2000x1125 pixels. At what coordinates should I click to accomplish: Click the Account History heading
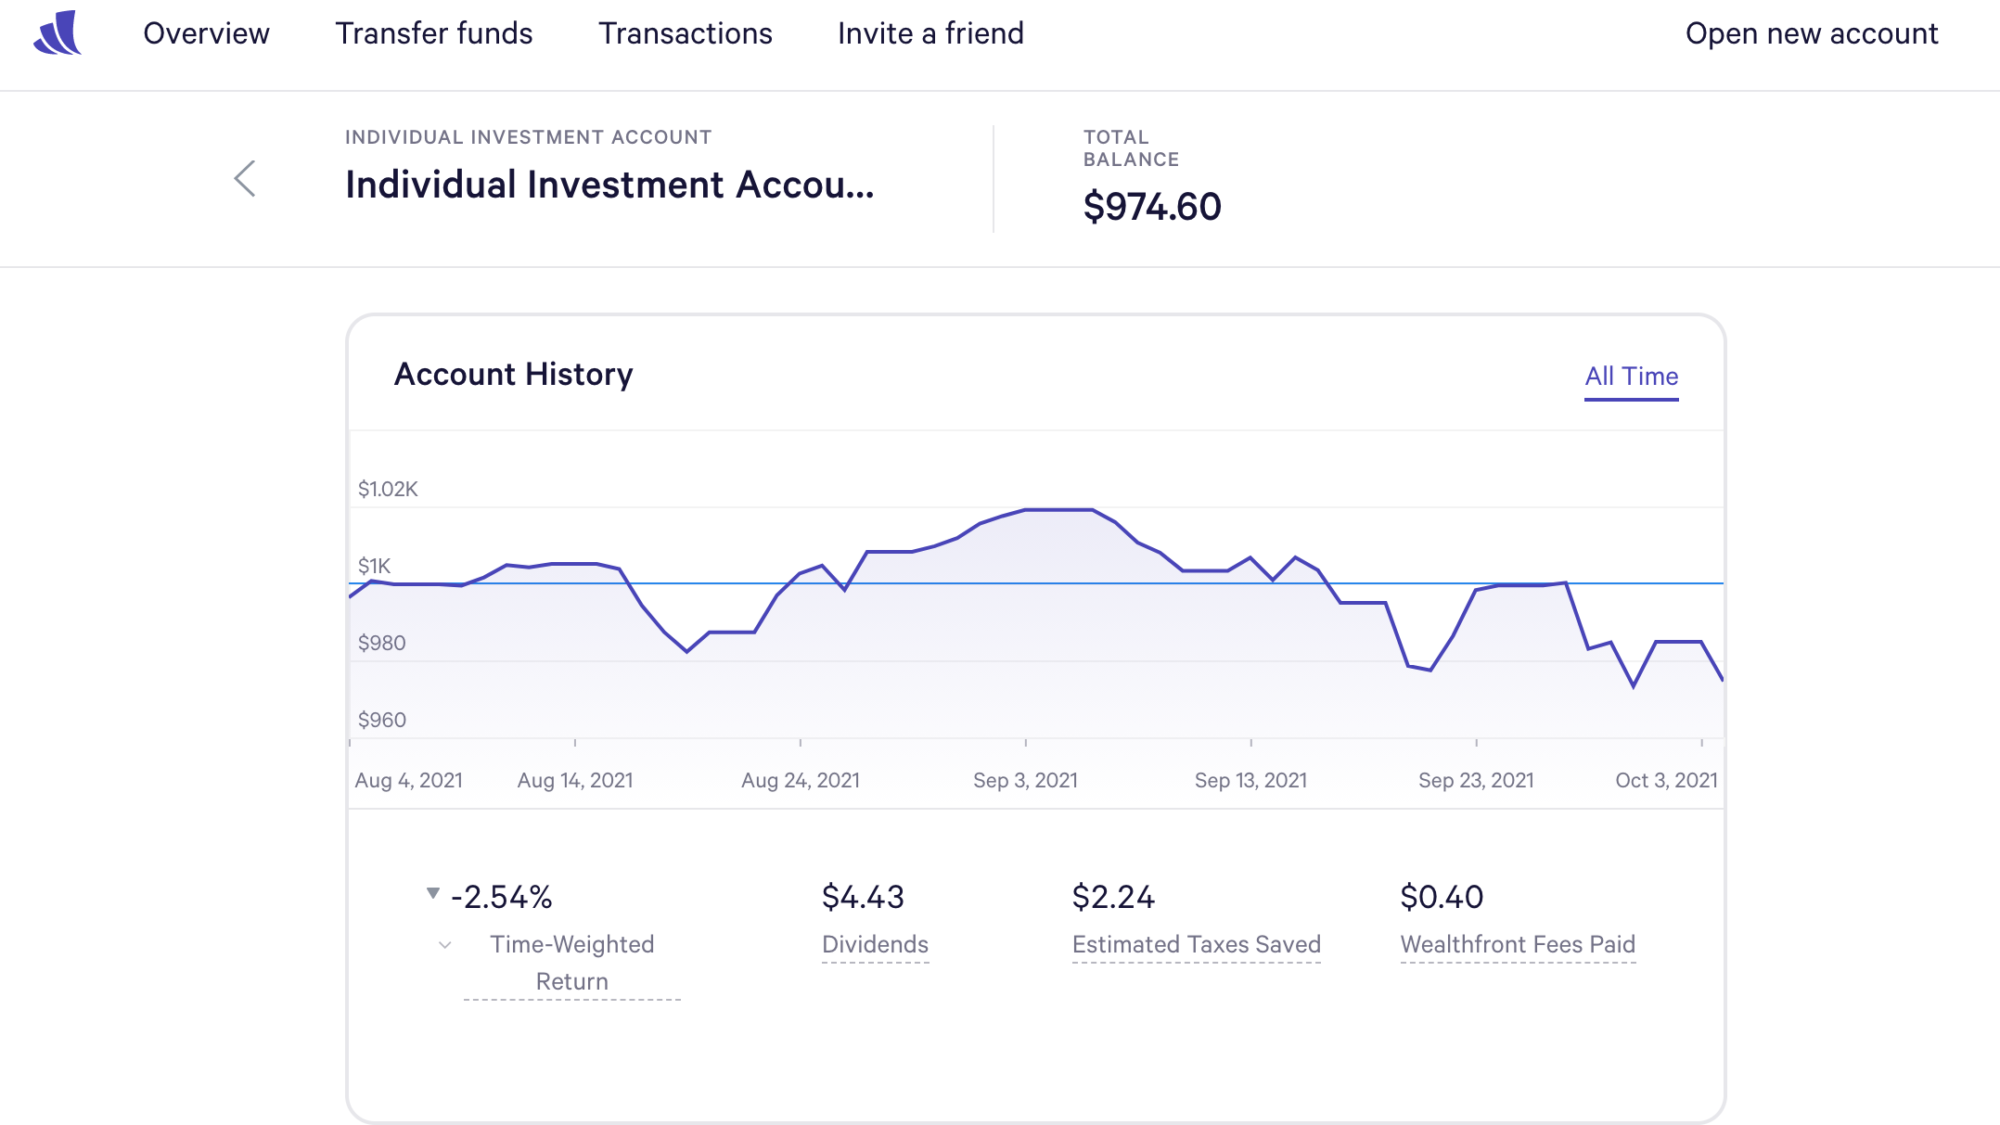point(513,374)
